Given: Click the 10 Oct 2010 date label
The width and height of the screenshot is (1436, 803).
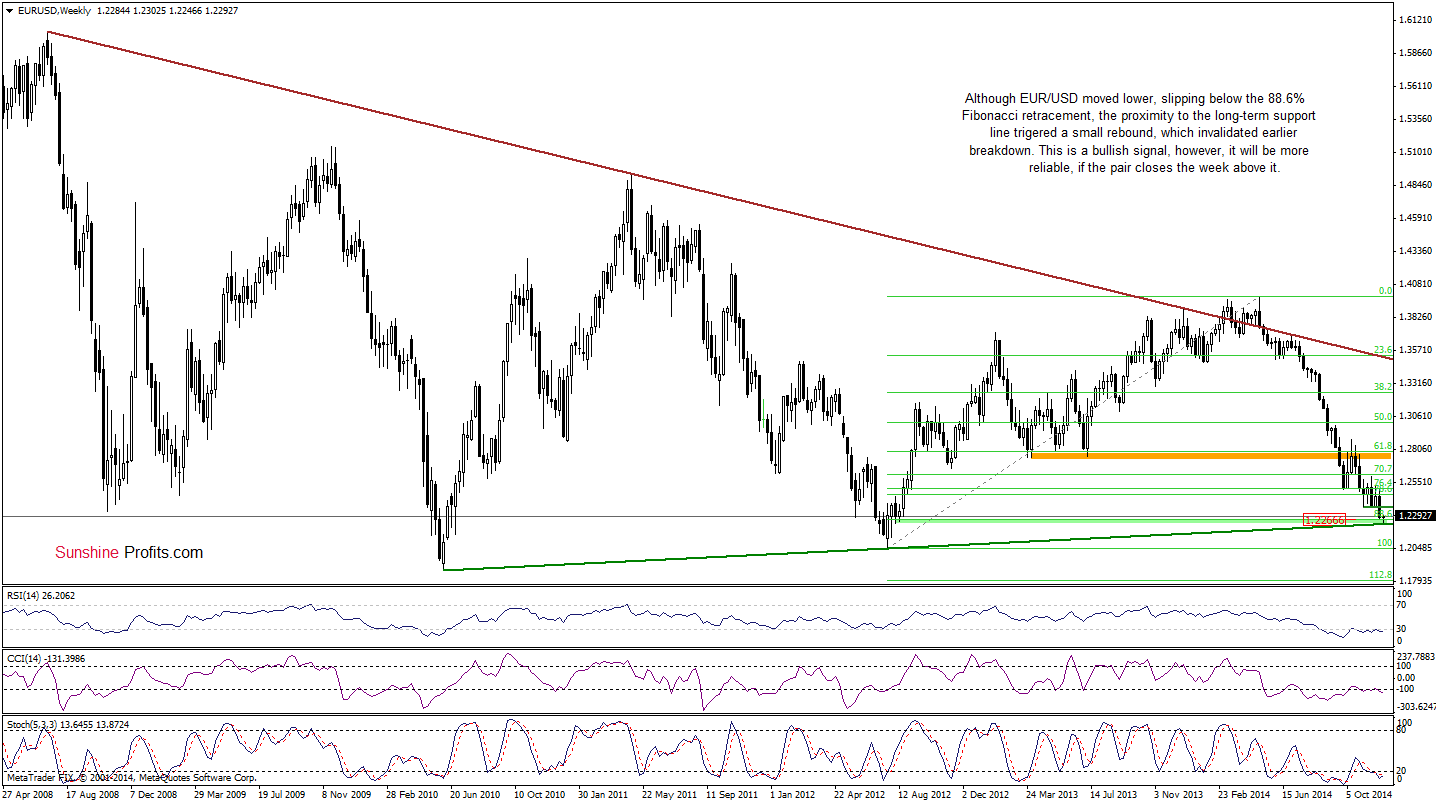Looking at the screenshot, I should (x=538, y=794).
